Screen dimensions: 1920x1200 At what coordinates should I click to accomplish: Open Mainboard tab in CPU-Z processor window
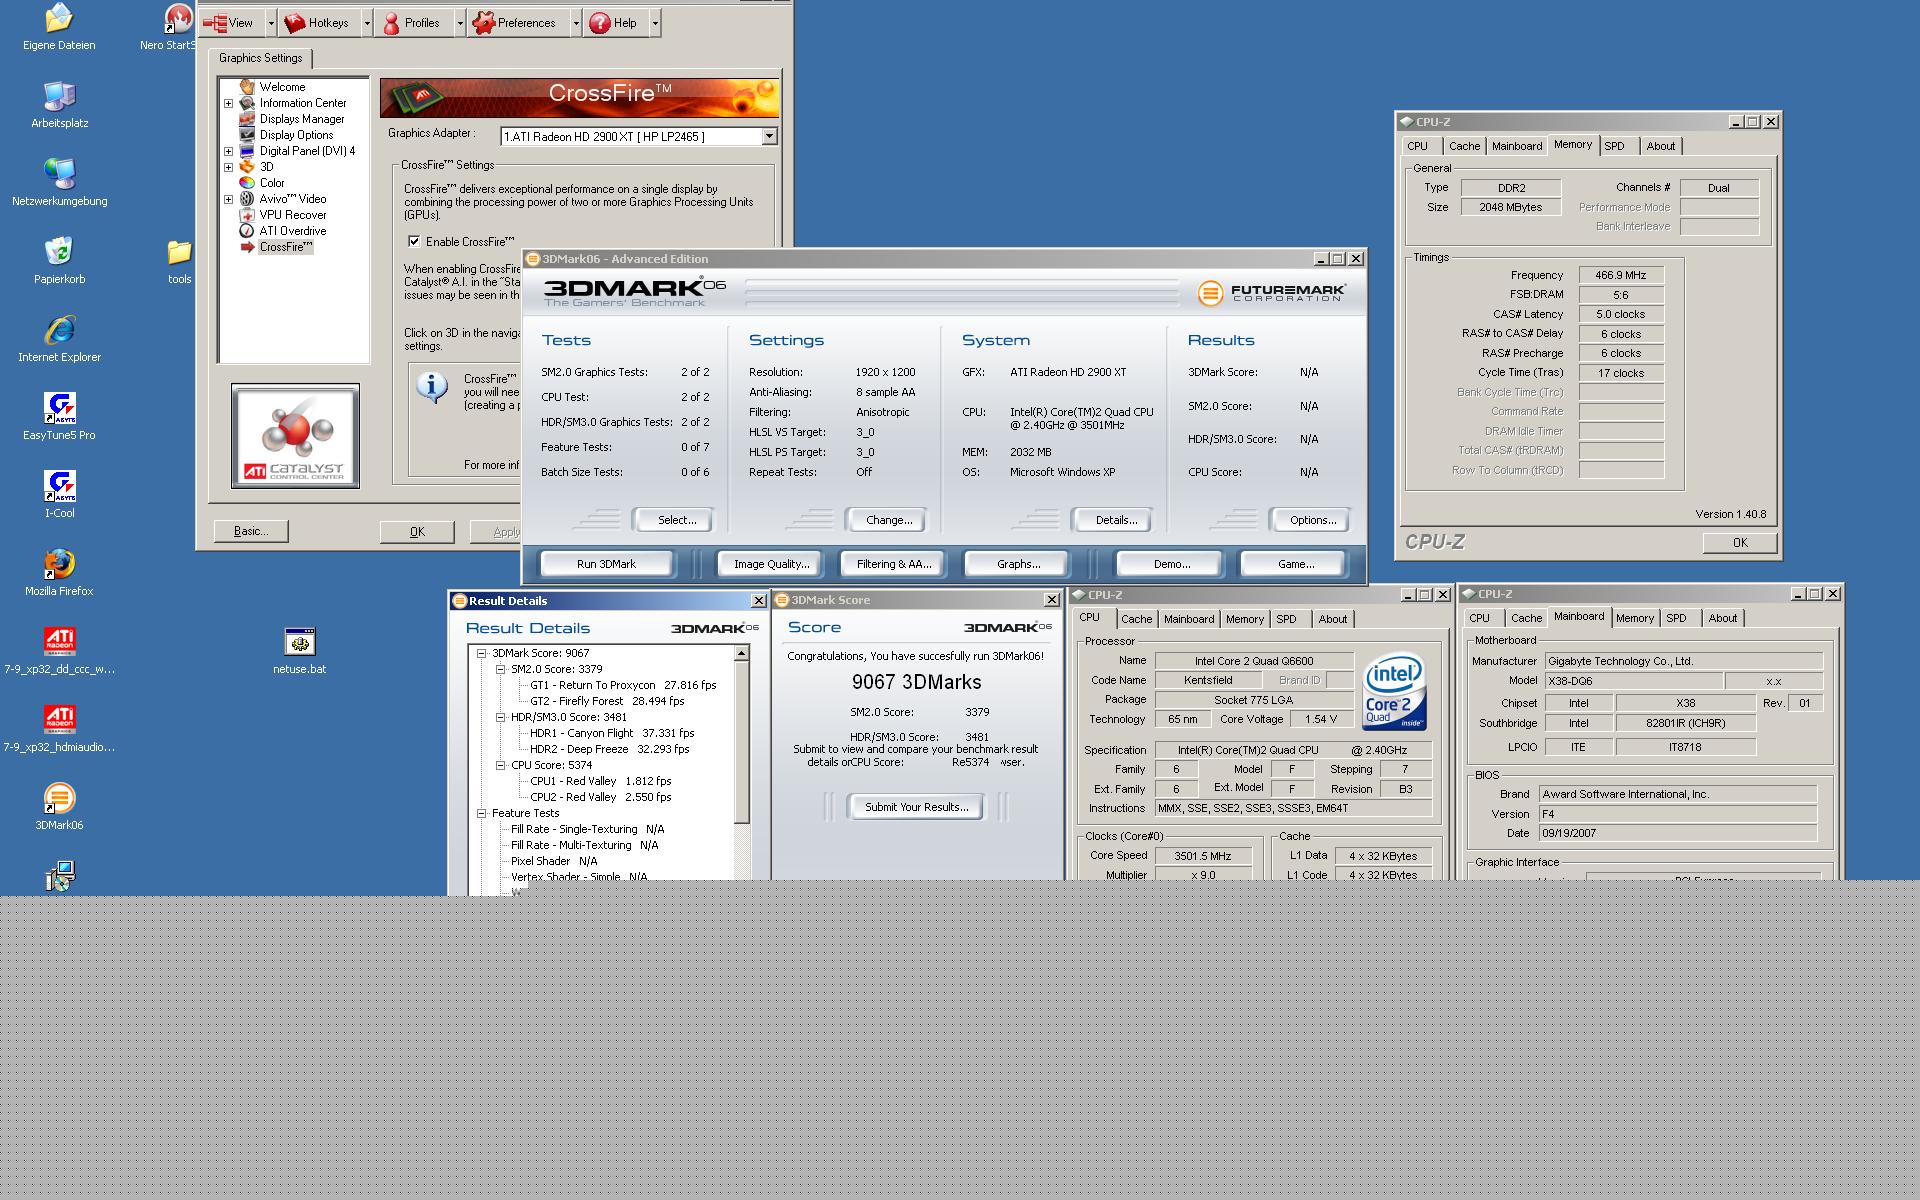point(1188,619)
